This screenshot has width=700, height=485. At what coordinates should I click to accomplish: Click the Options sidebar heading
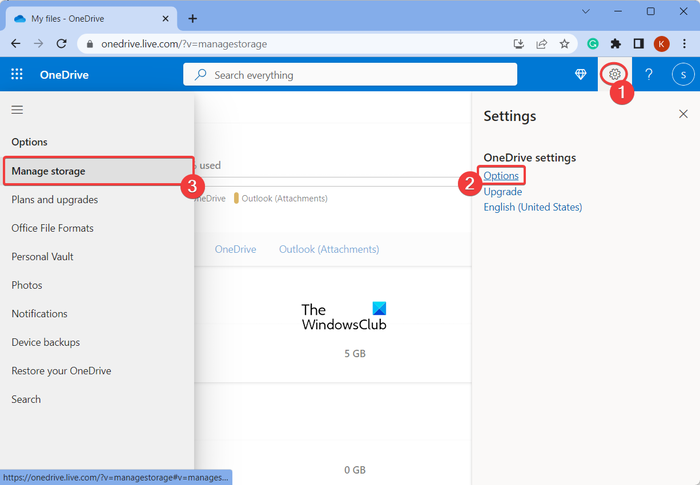coord(29,142)
